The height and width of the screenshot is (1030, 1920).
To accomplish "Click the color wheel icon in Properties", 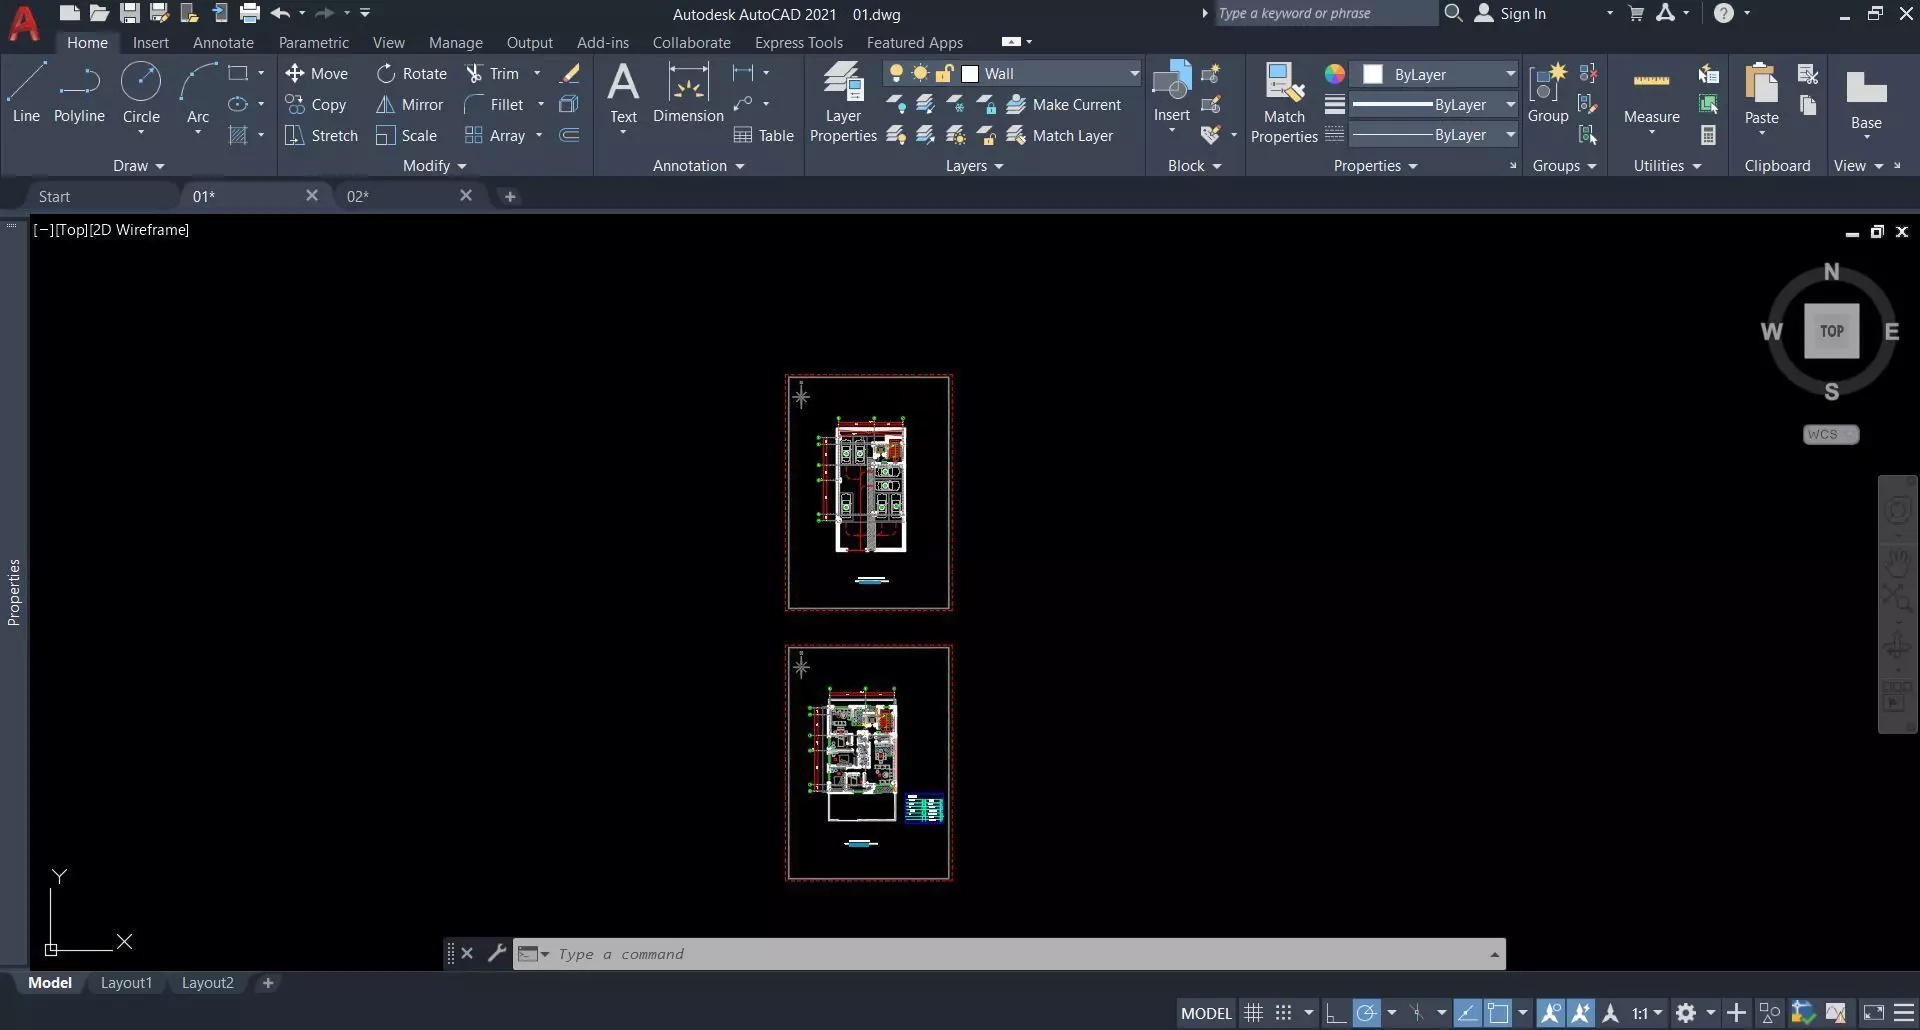I will (1334, 74).
